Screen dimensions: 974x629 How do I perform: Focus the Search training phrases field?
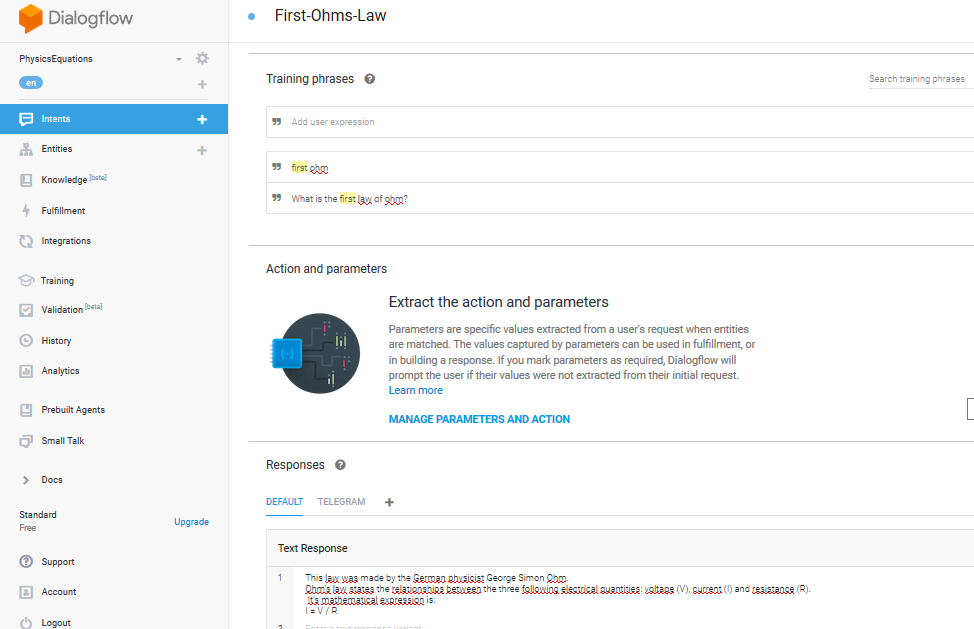pos(921,79)
